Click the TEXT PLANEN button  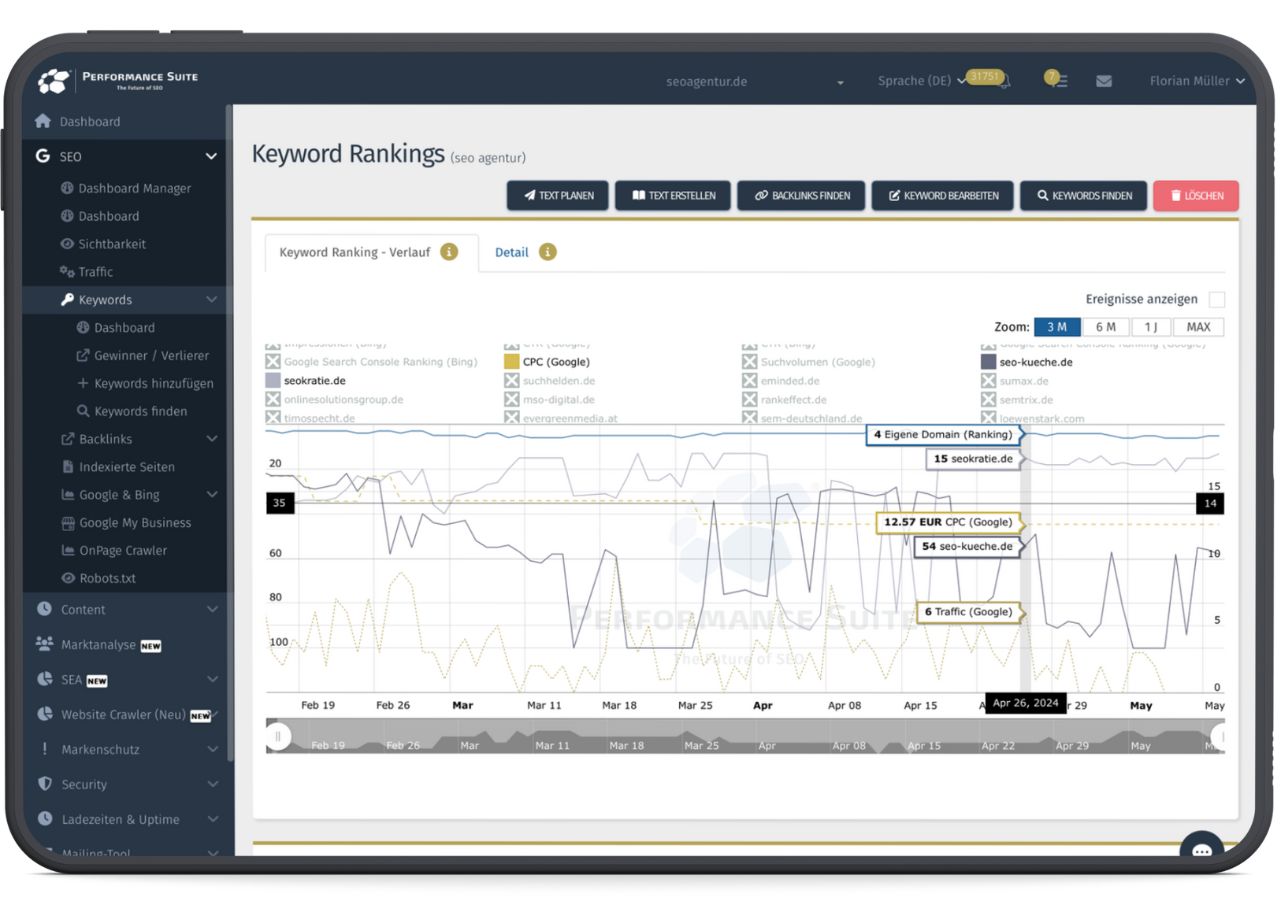point(558,196)
